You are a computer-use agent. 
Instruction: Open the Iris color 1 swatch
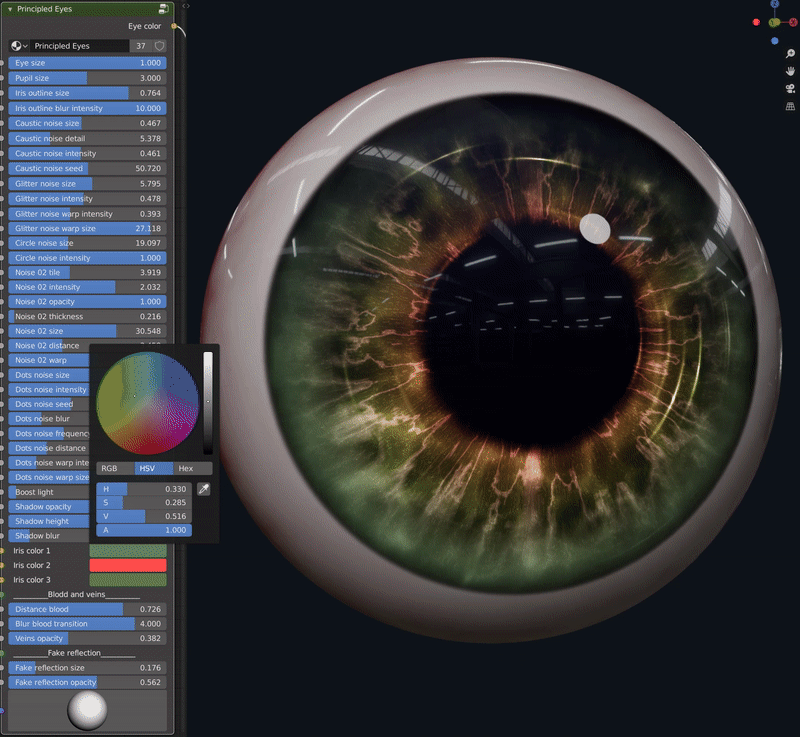(128, 551)
